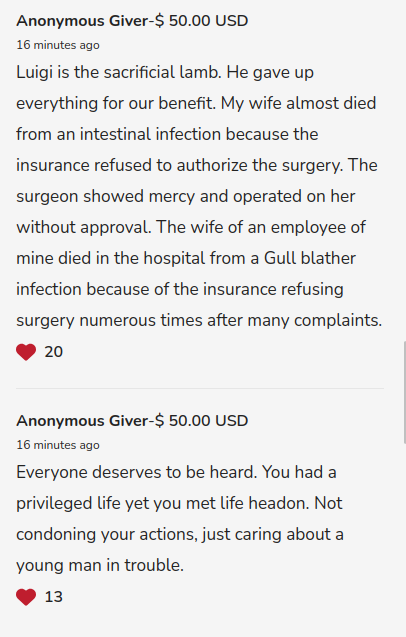Click the like count 20
The height and width of the screenshot is (637, 406).
(54, 352)
